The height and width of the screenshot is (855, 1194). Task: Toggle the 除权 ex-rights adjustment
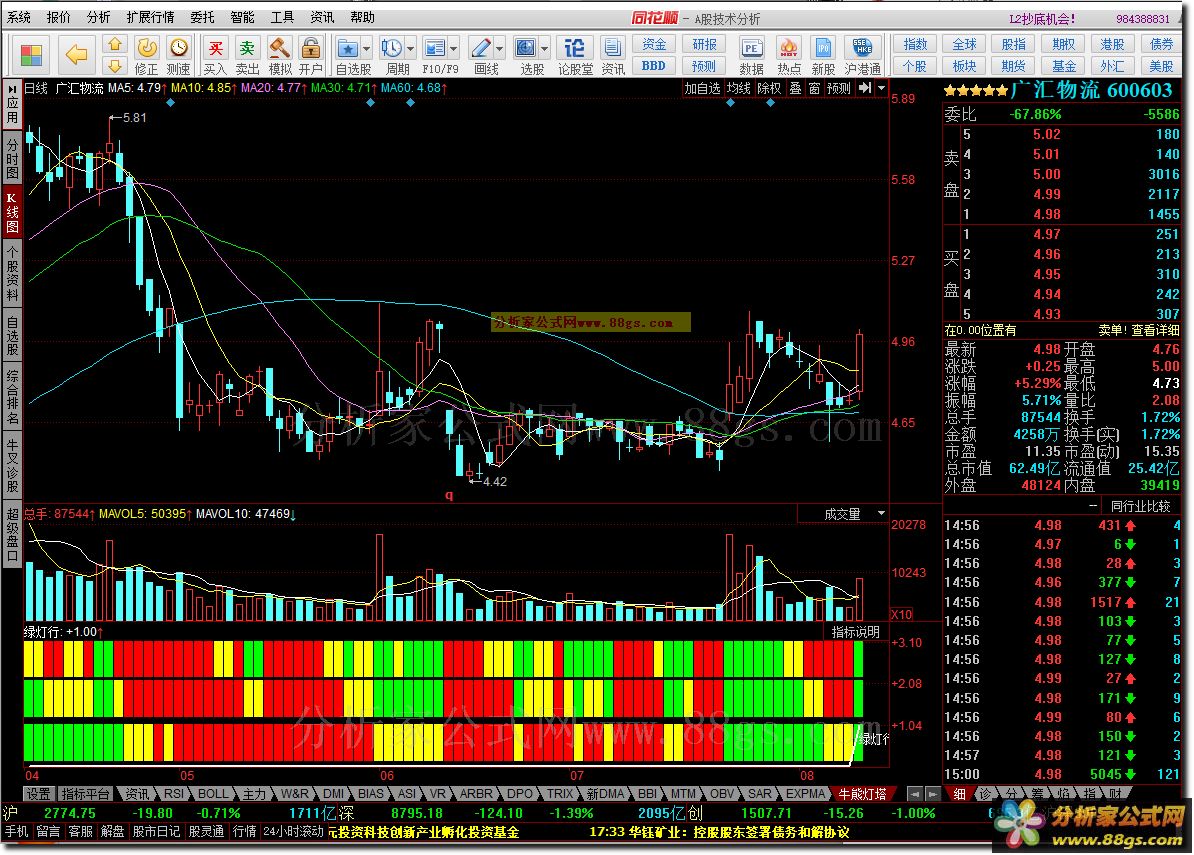[769, 88]
